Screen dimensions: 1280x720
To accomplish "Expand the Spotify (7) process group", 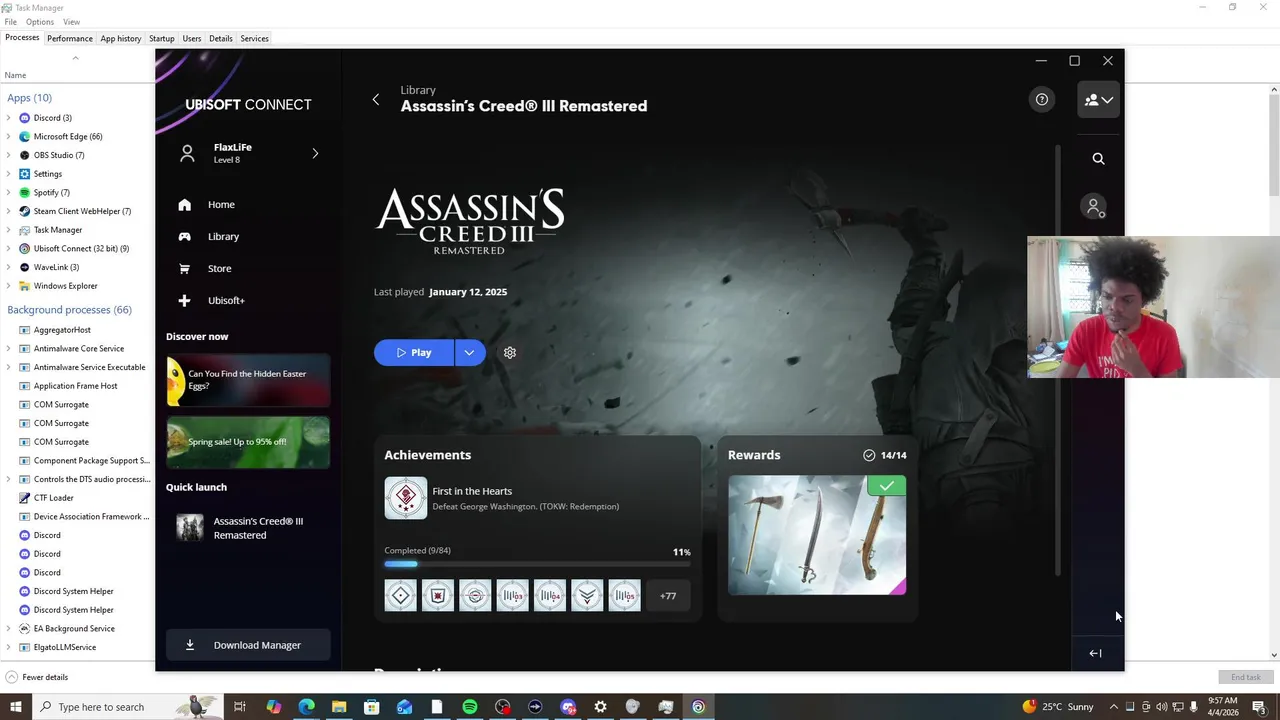I will [x=9, y=192].
